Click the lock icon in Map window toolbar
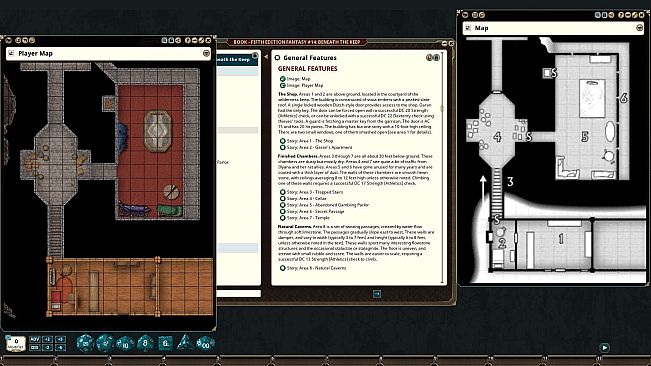Image resolution: width=651 pixels, height=366 pixels. click(x=604, y=15)
